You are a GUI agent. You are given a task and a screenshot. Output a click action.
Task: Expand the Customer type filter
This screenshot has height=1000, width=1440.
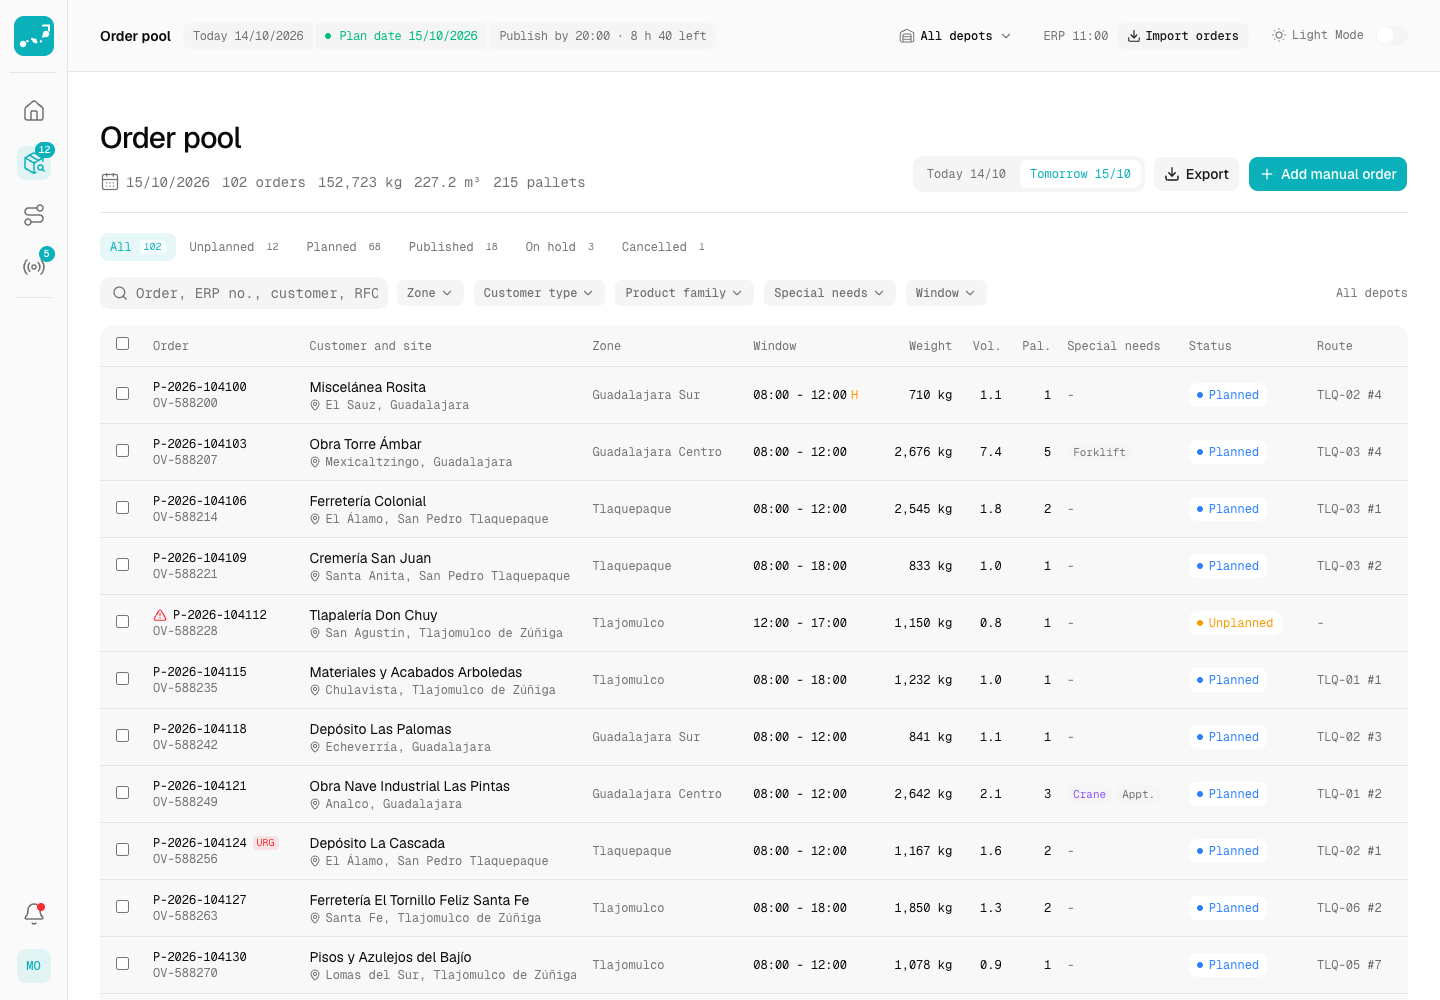[538, 293]
